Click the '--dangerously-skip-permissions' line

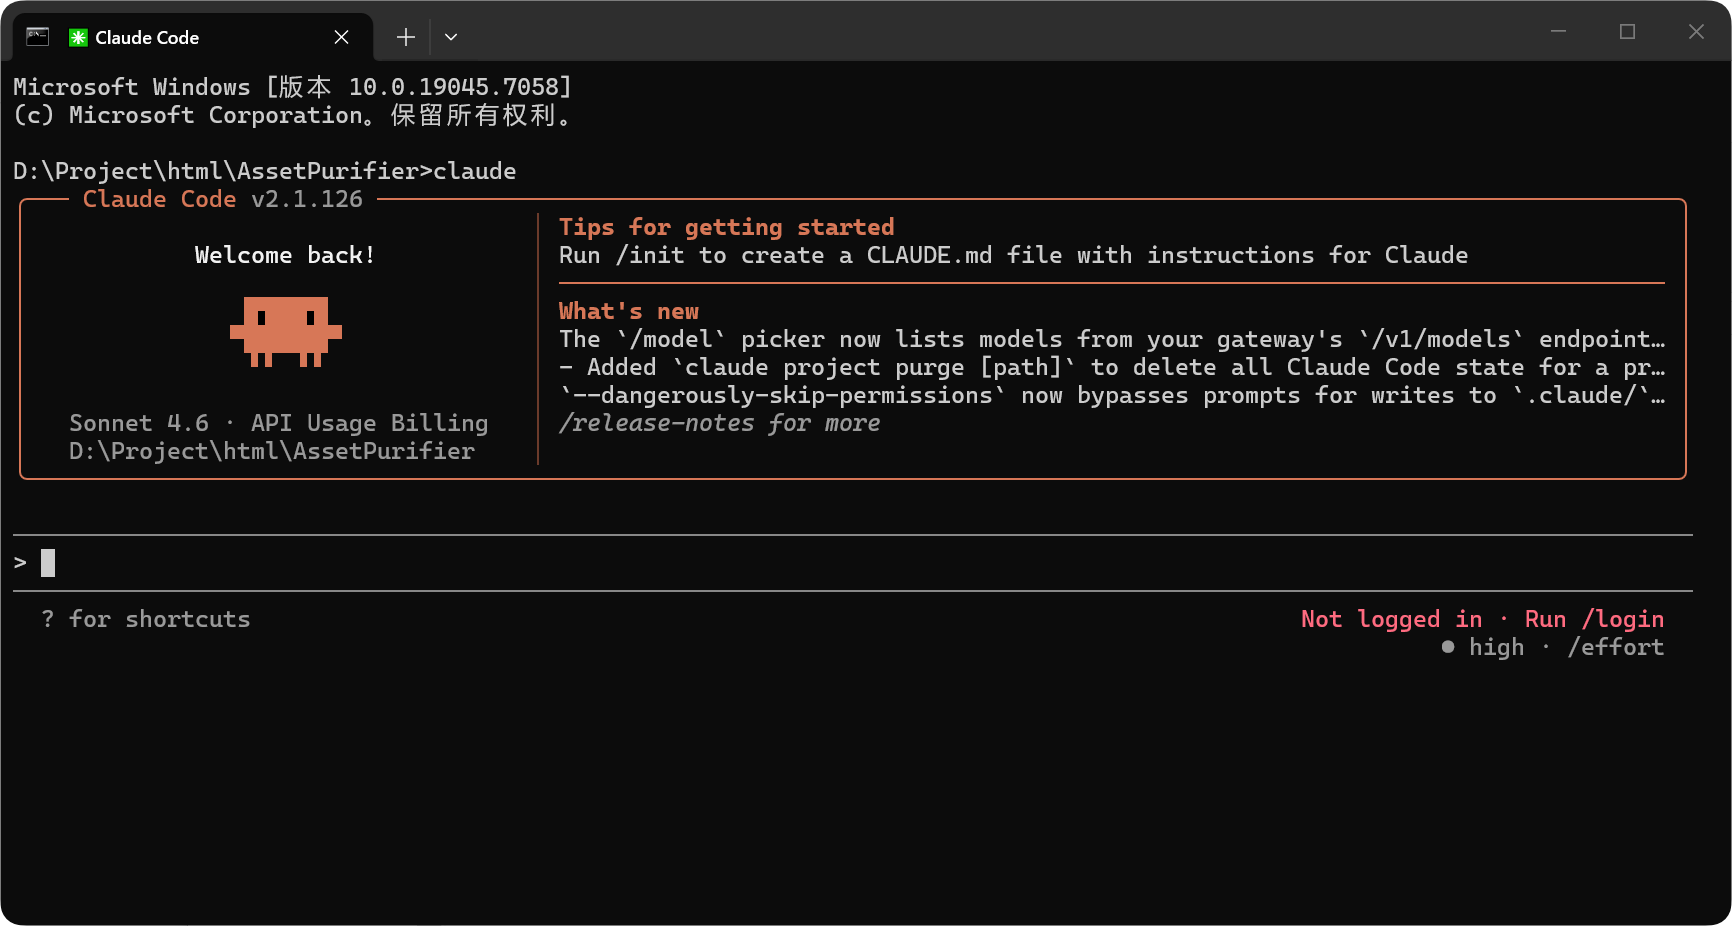point(1112,395)
